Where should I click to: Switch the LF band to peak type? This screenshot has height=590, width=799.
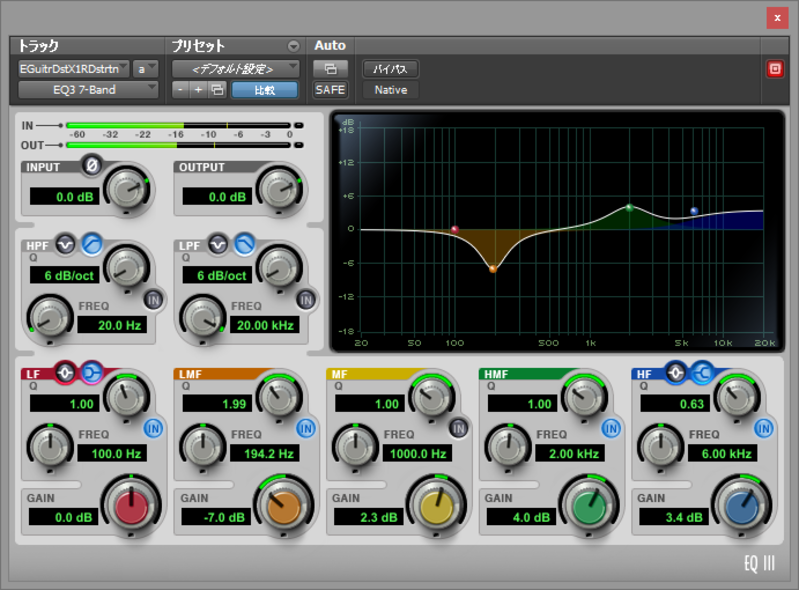pyautogui.click(x=66, y=373)
